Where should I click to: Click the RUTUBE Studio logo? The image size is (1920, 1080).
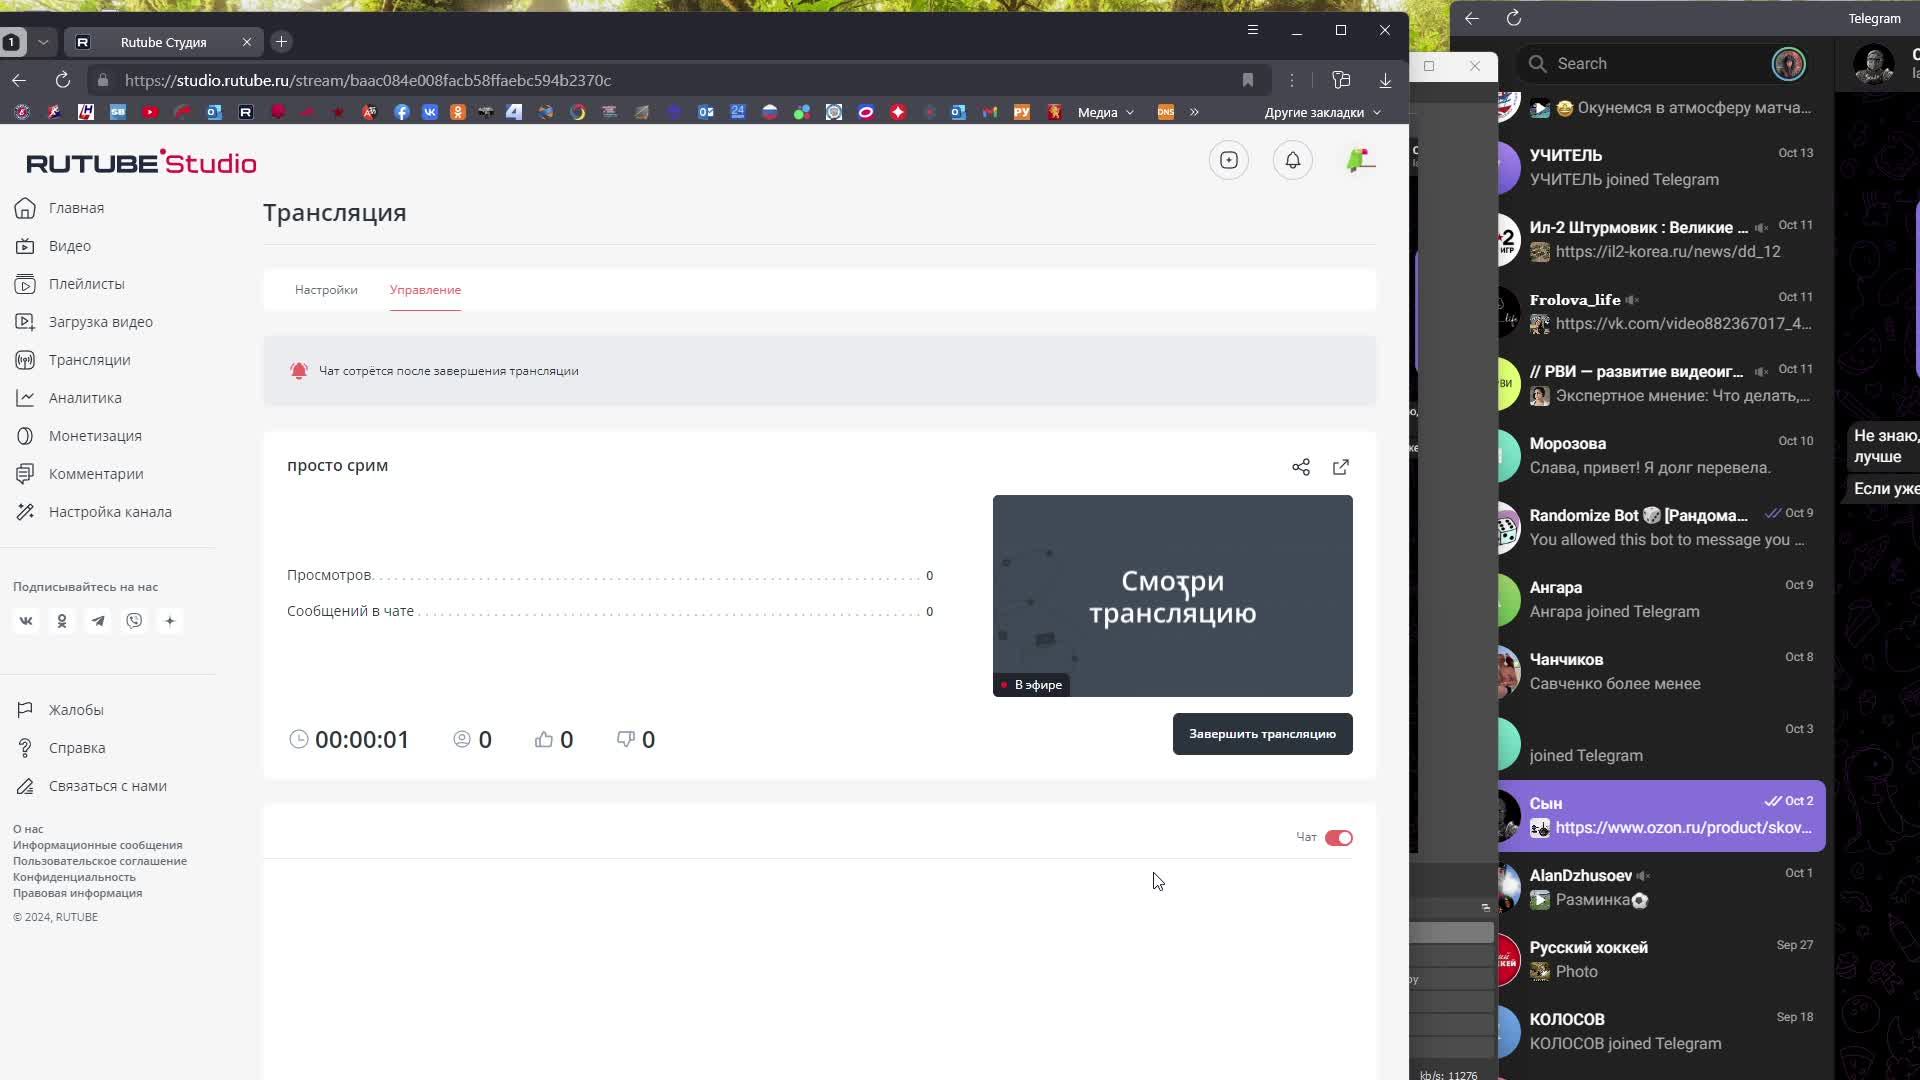coord(141,161)
